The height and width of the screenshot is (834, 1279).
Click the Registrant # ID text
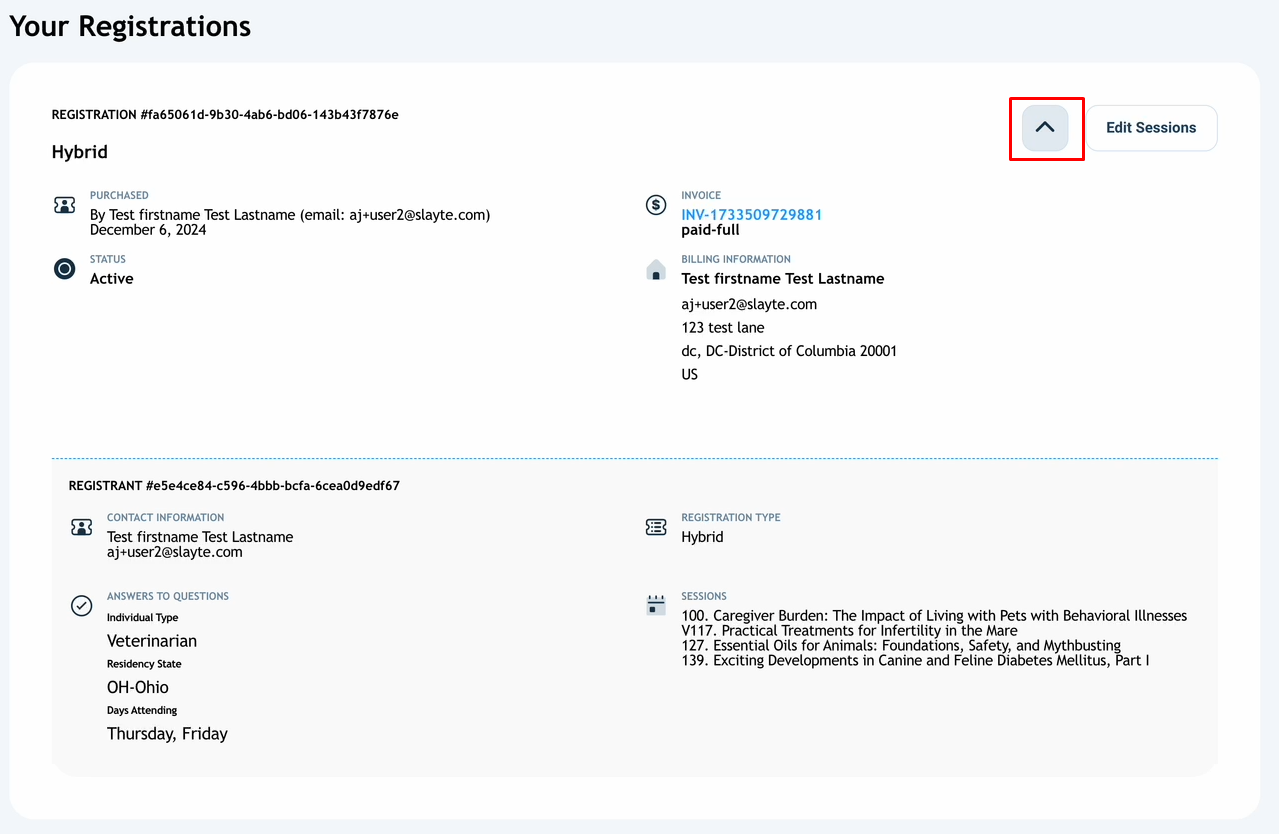point(234,486)
